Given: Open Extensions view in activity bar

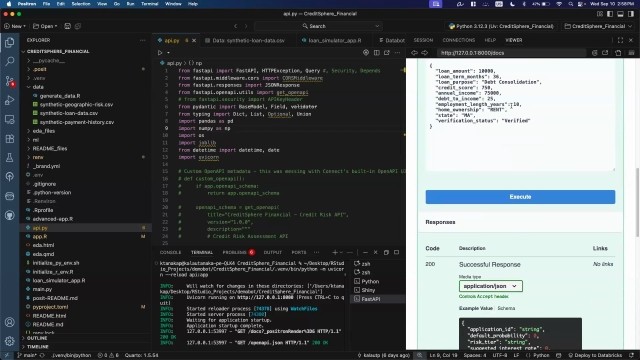Looking at the screenshot, I should point(9,138).
